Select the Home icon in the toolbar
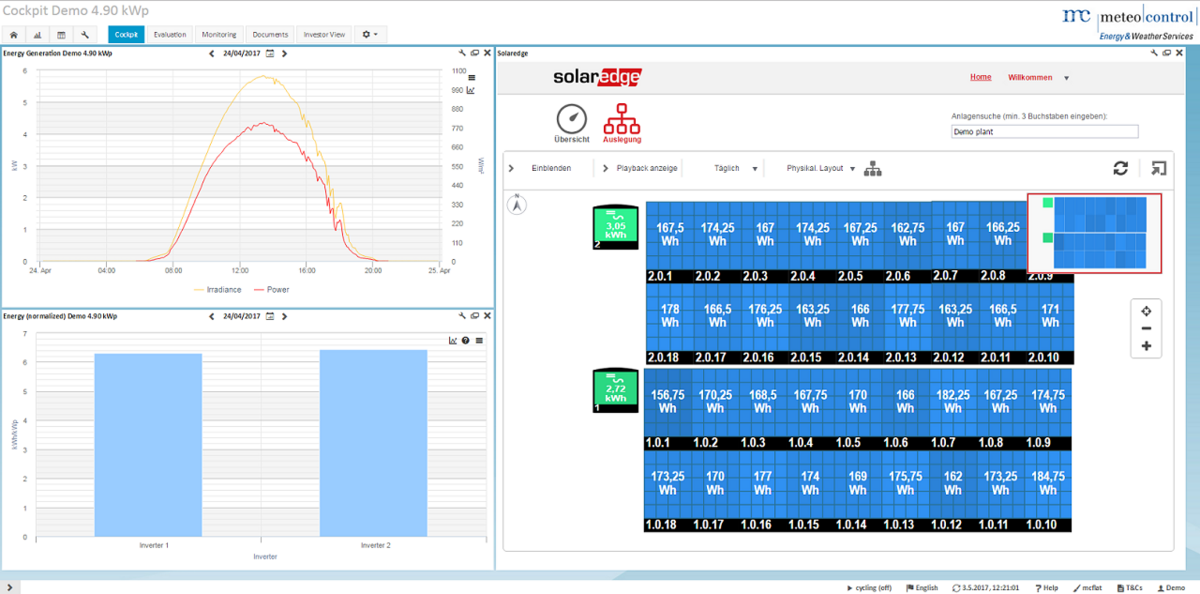 point(11,33)
